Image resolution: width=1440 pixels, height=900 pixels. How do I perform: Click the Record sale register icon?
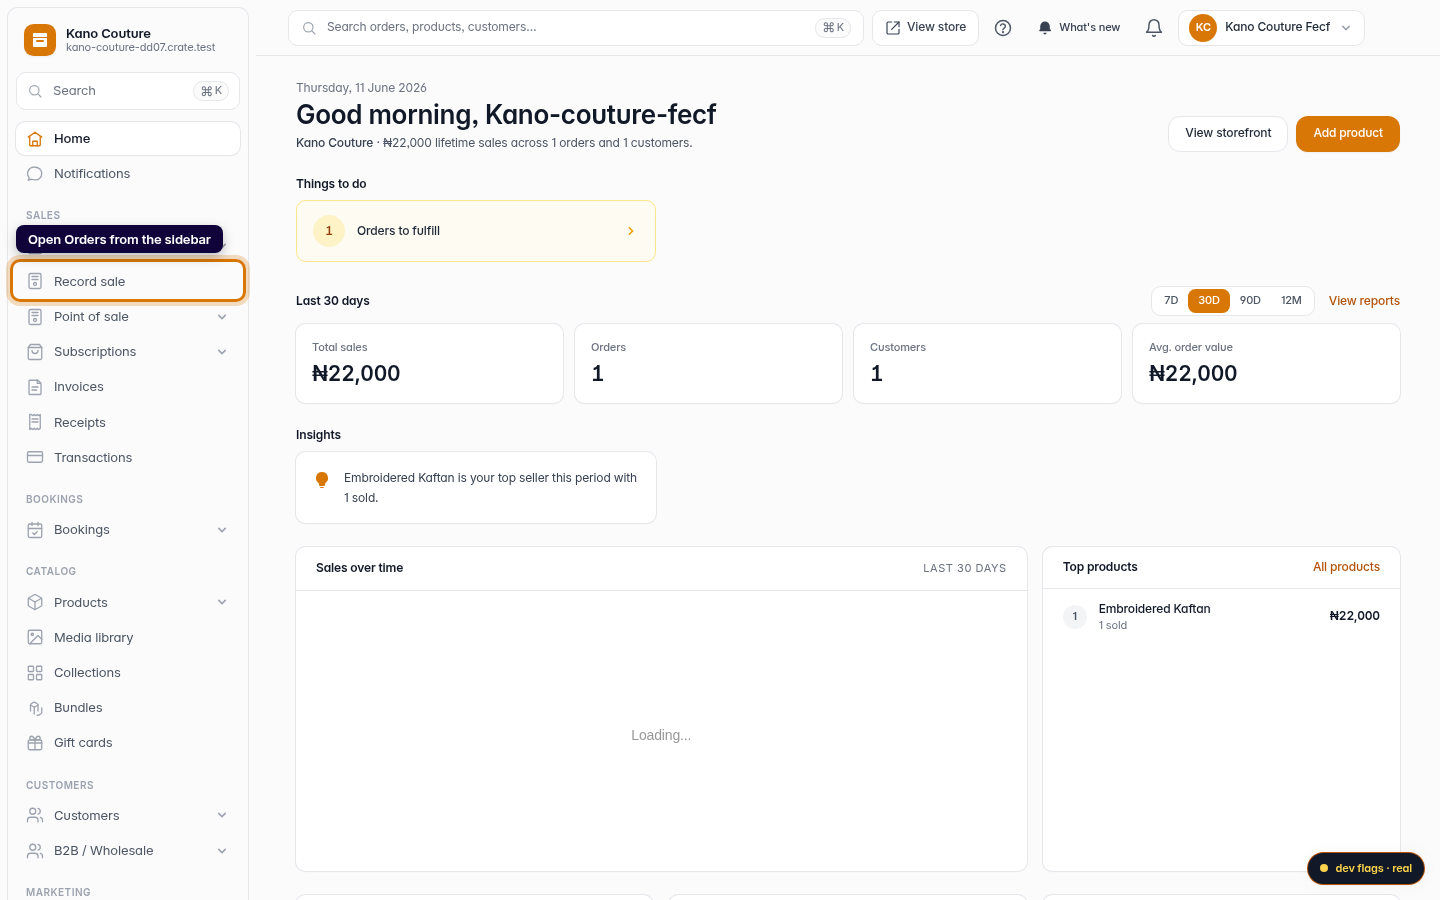[x=35, y=281]
